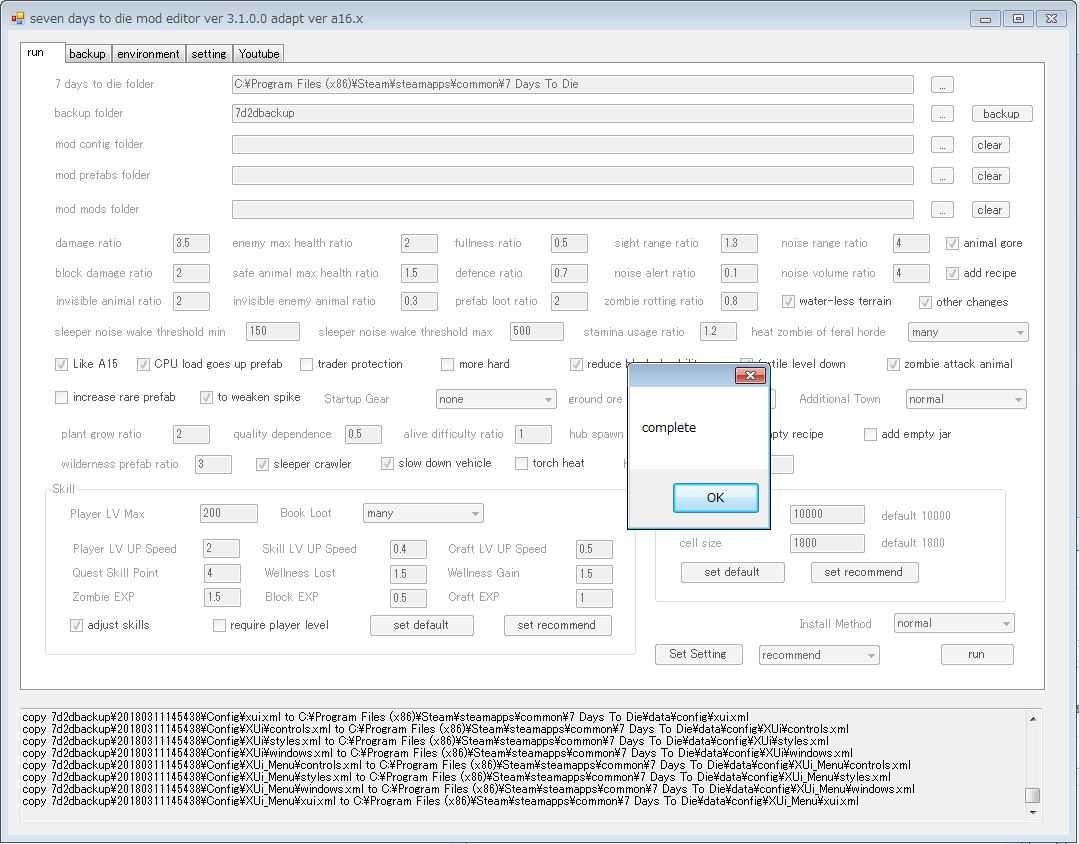Click enemy max health ratio field

click(x=419, y=243)
